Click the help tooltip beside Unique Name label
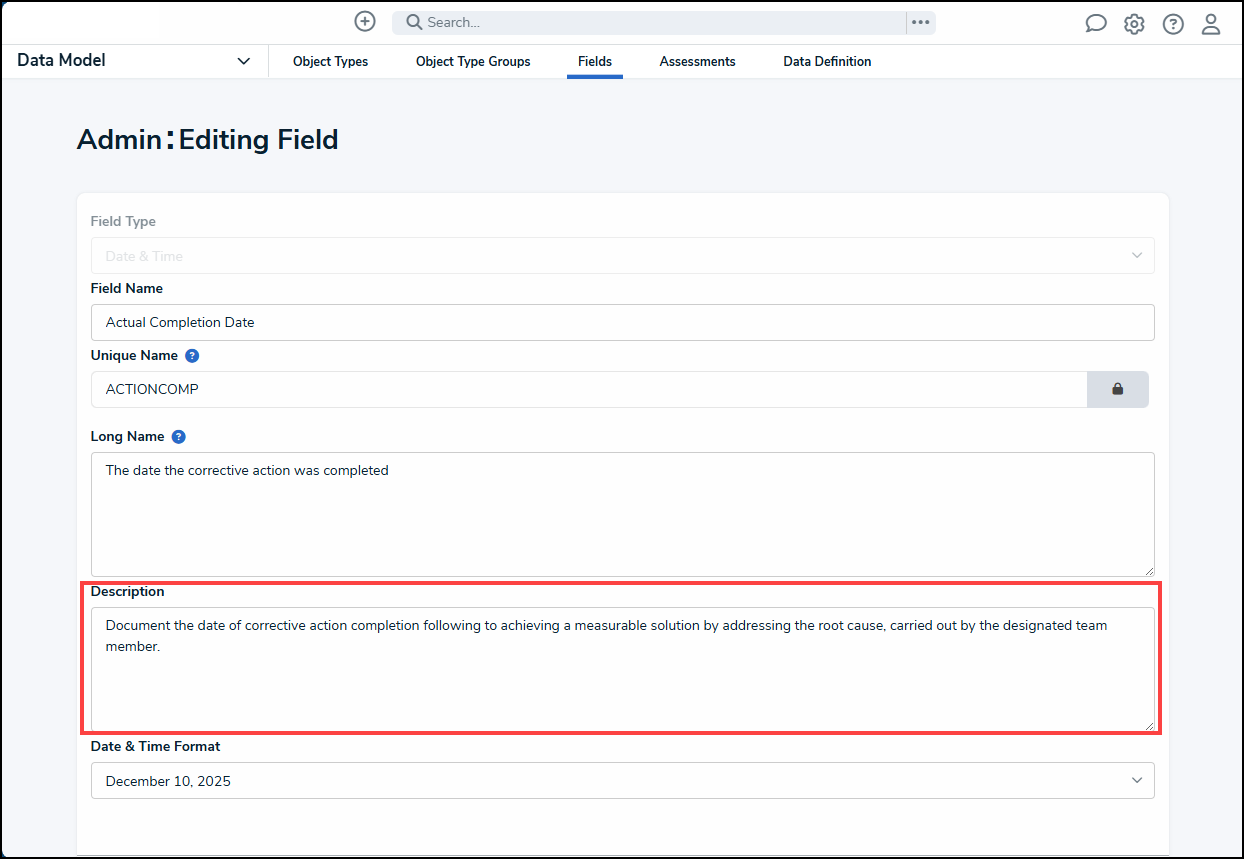The width and height of the screenshot is (1244, 859). 191,355
